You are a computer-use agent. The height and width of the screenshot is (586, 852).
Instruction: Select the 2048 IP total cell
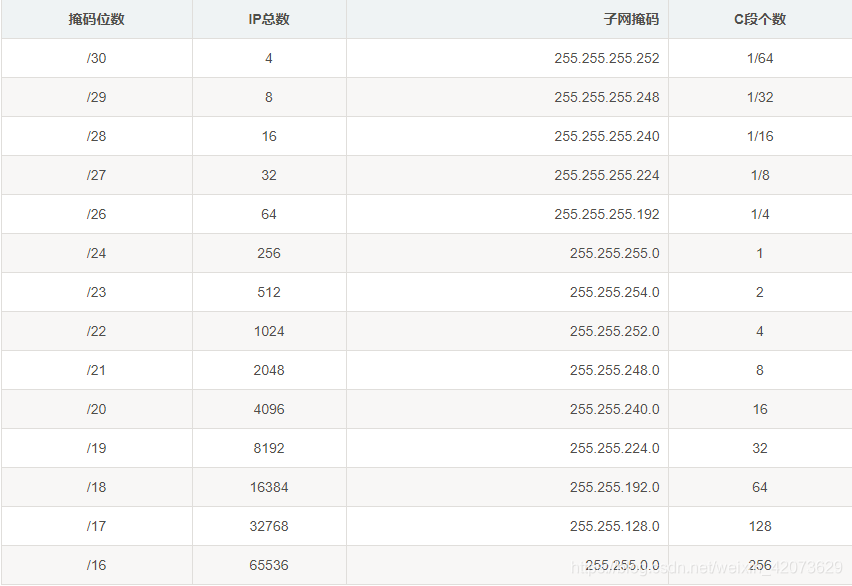pos(269,370)
